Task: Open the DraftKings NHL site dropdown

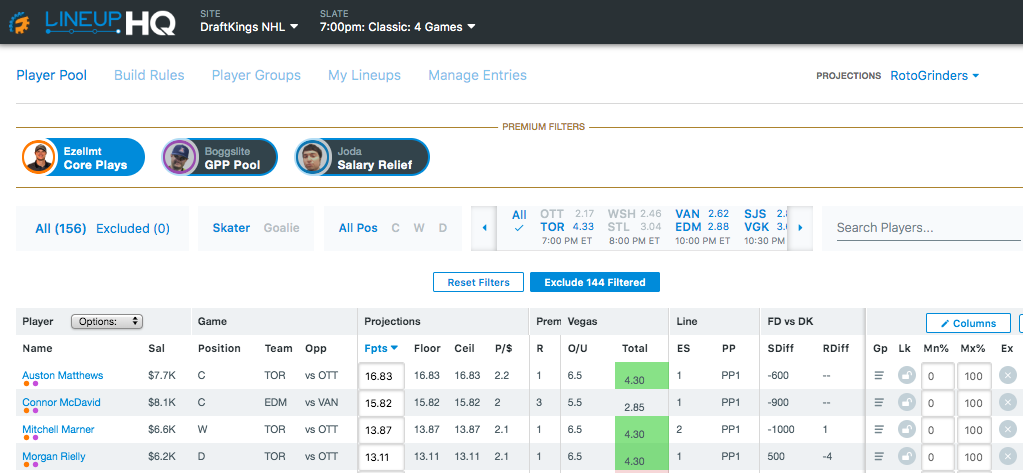Action: [x=249, y=27]
